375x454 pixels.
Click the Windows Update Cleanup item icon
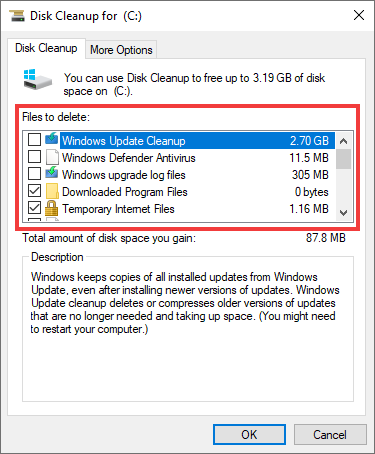click(52, 139)
